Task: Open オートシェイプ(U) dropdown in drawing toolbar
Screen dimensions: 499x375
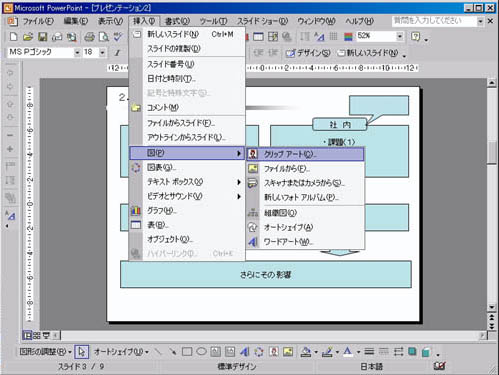Action: click(x=121, y=352)
